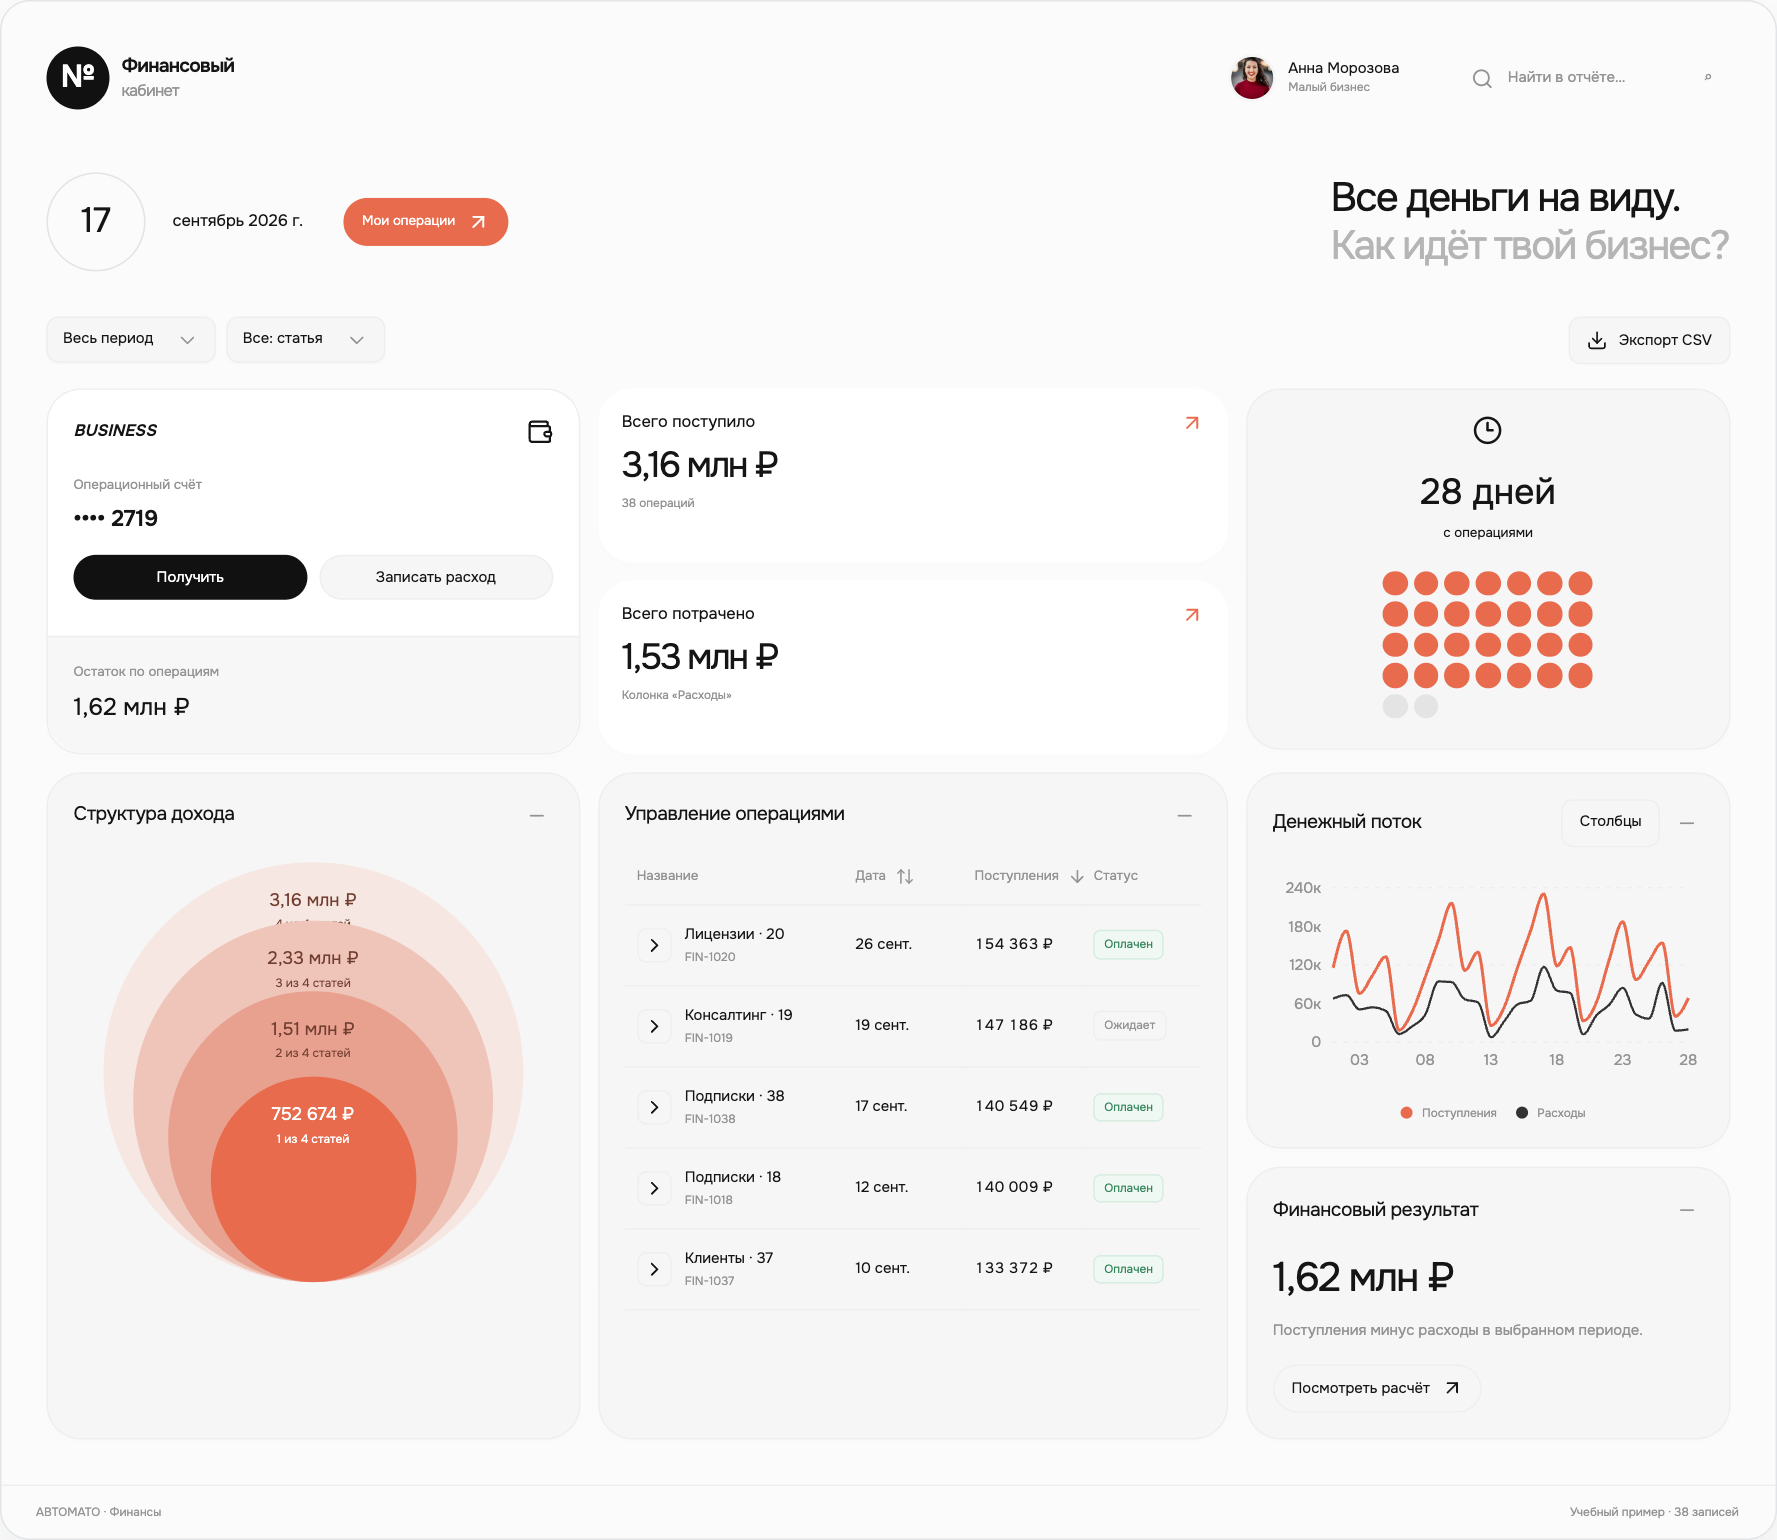
Task: Click the Экспорт CSV button
Action: coord(1649,340)
